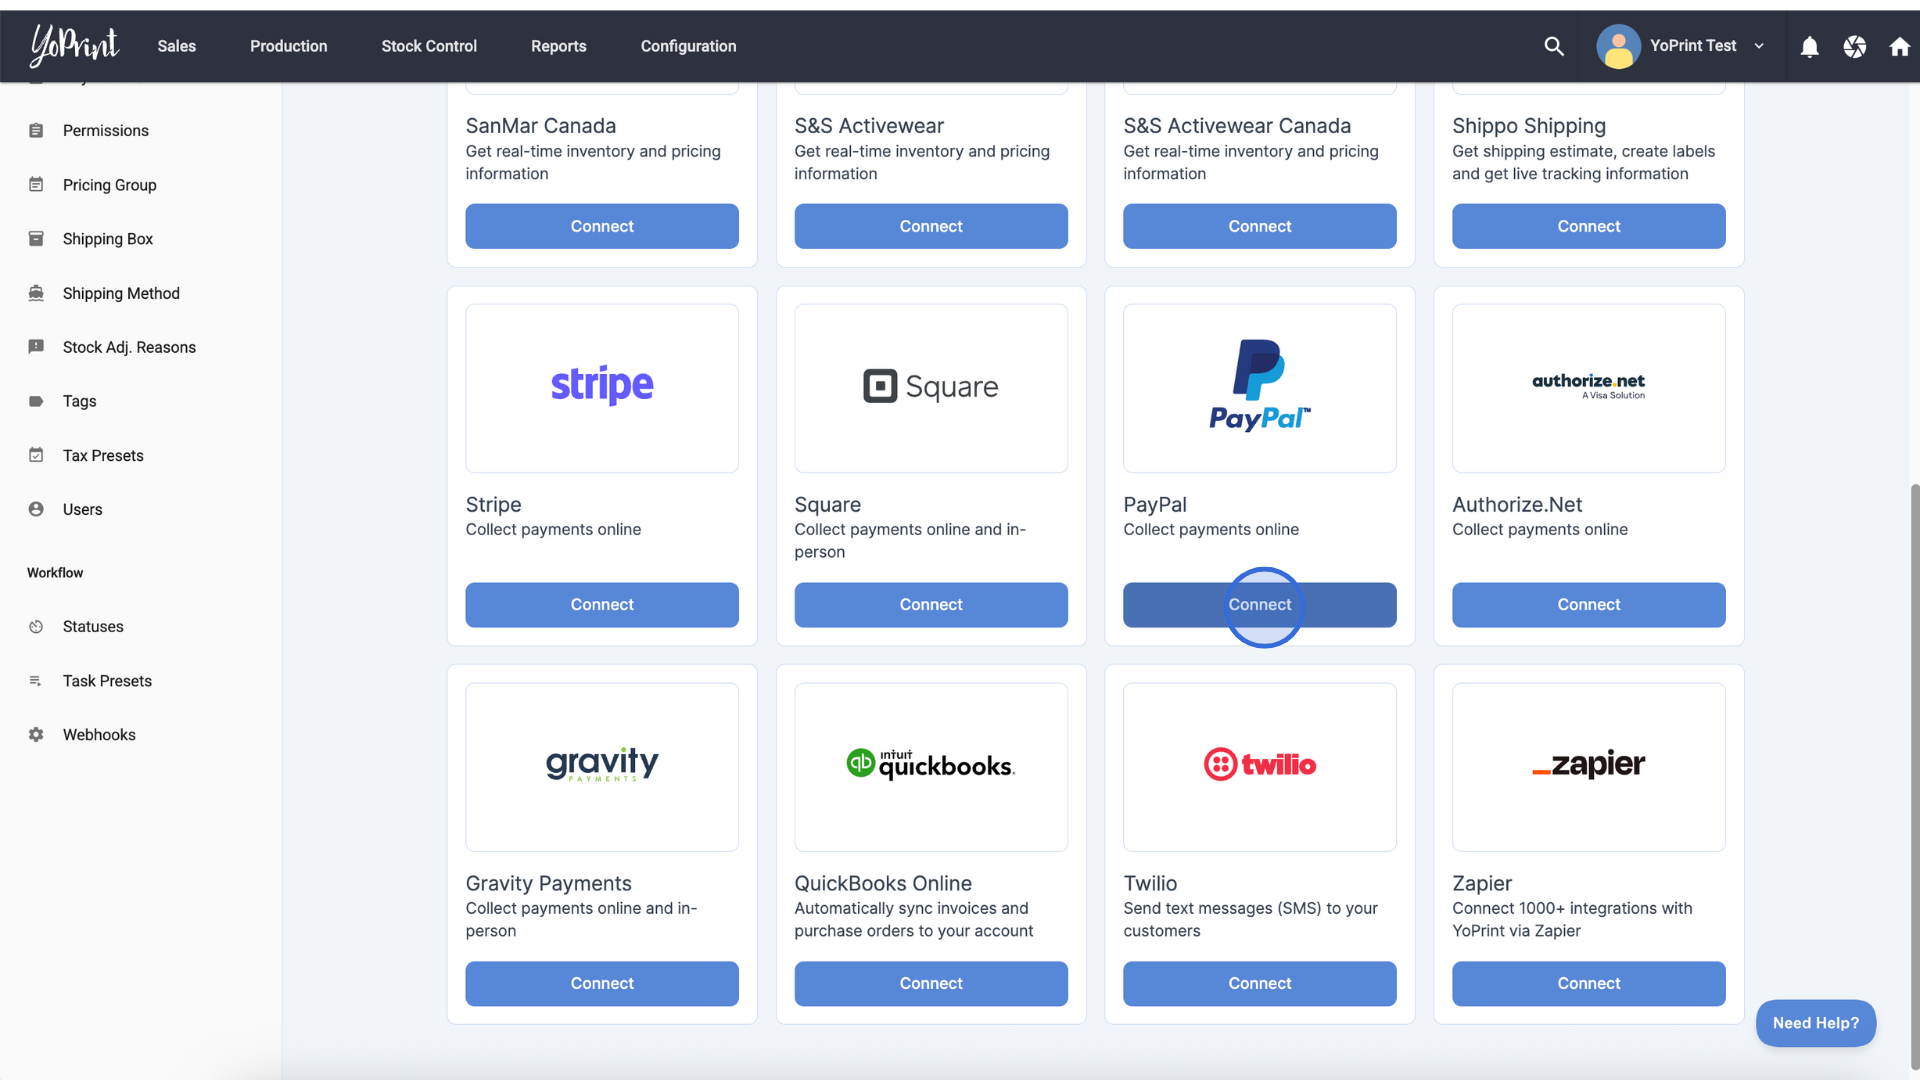
Task: Connect Shippo Shipping integration
Action: click(1589, 226)
